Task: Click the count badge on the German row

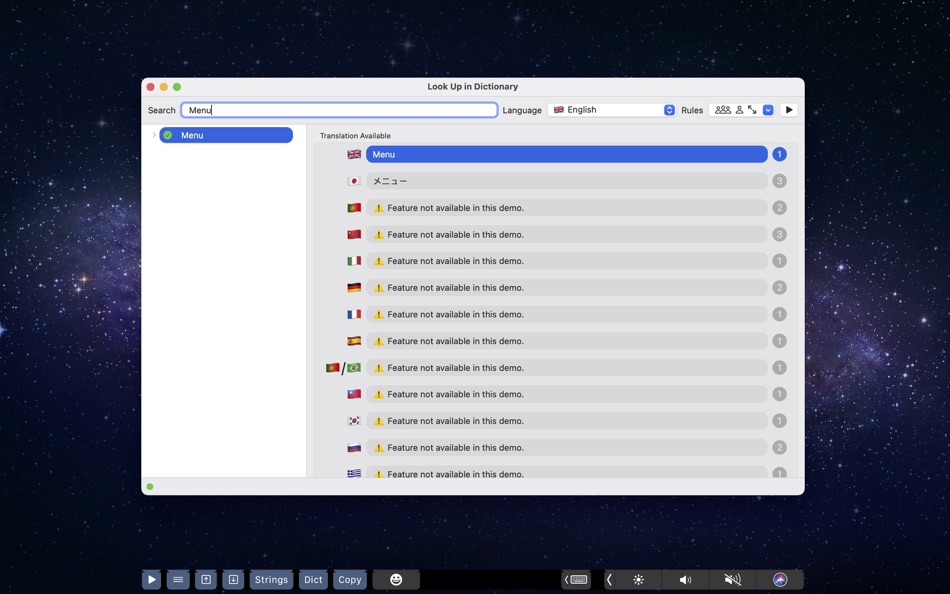Action: 779,288
